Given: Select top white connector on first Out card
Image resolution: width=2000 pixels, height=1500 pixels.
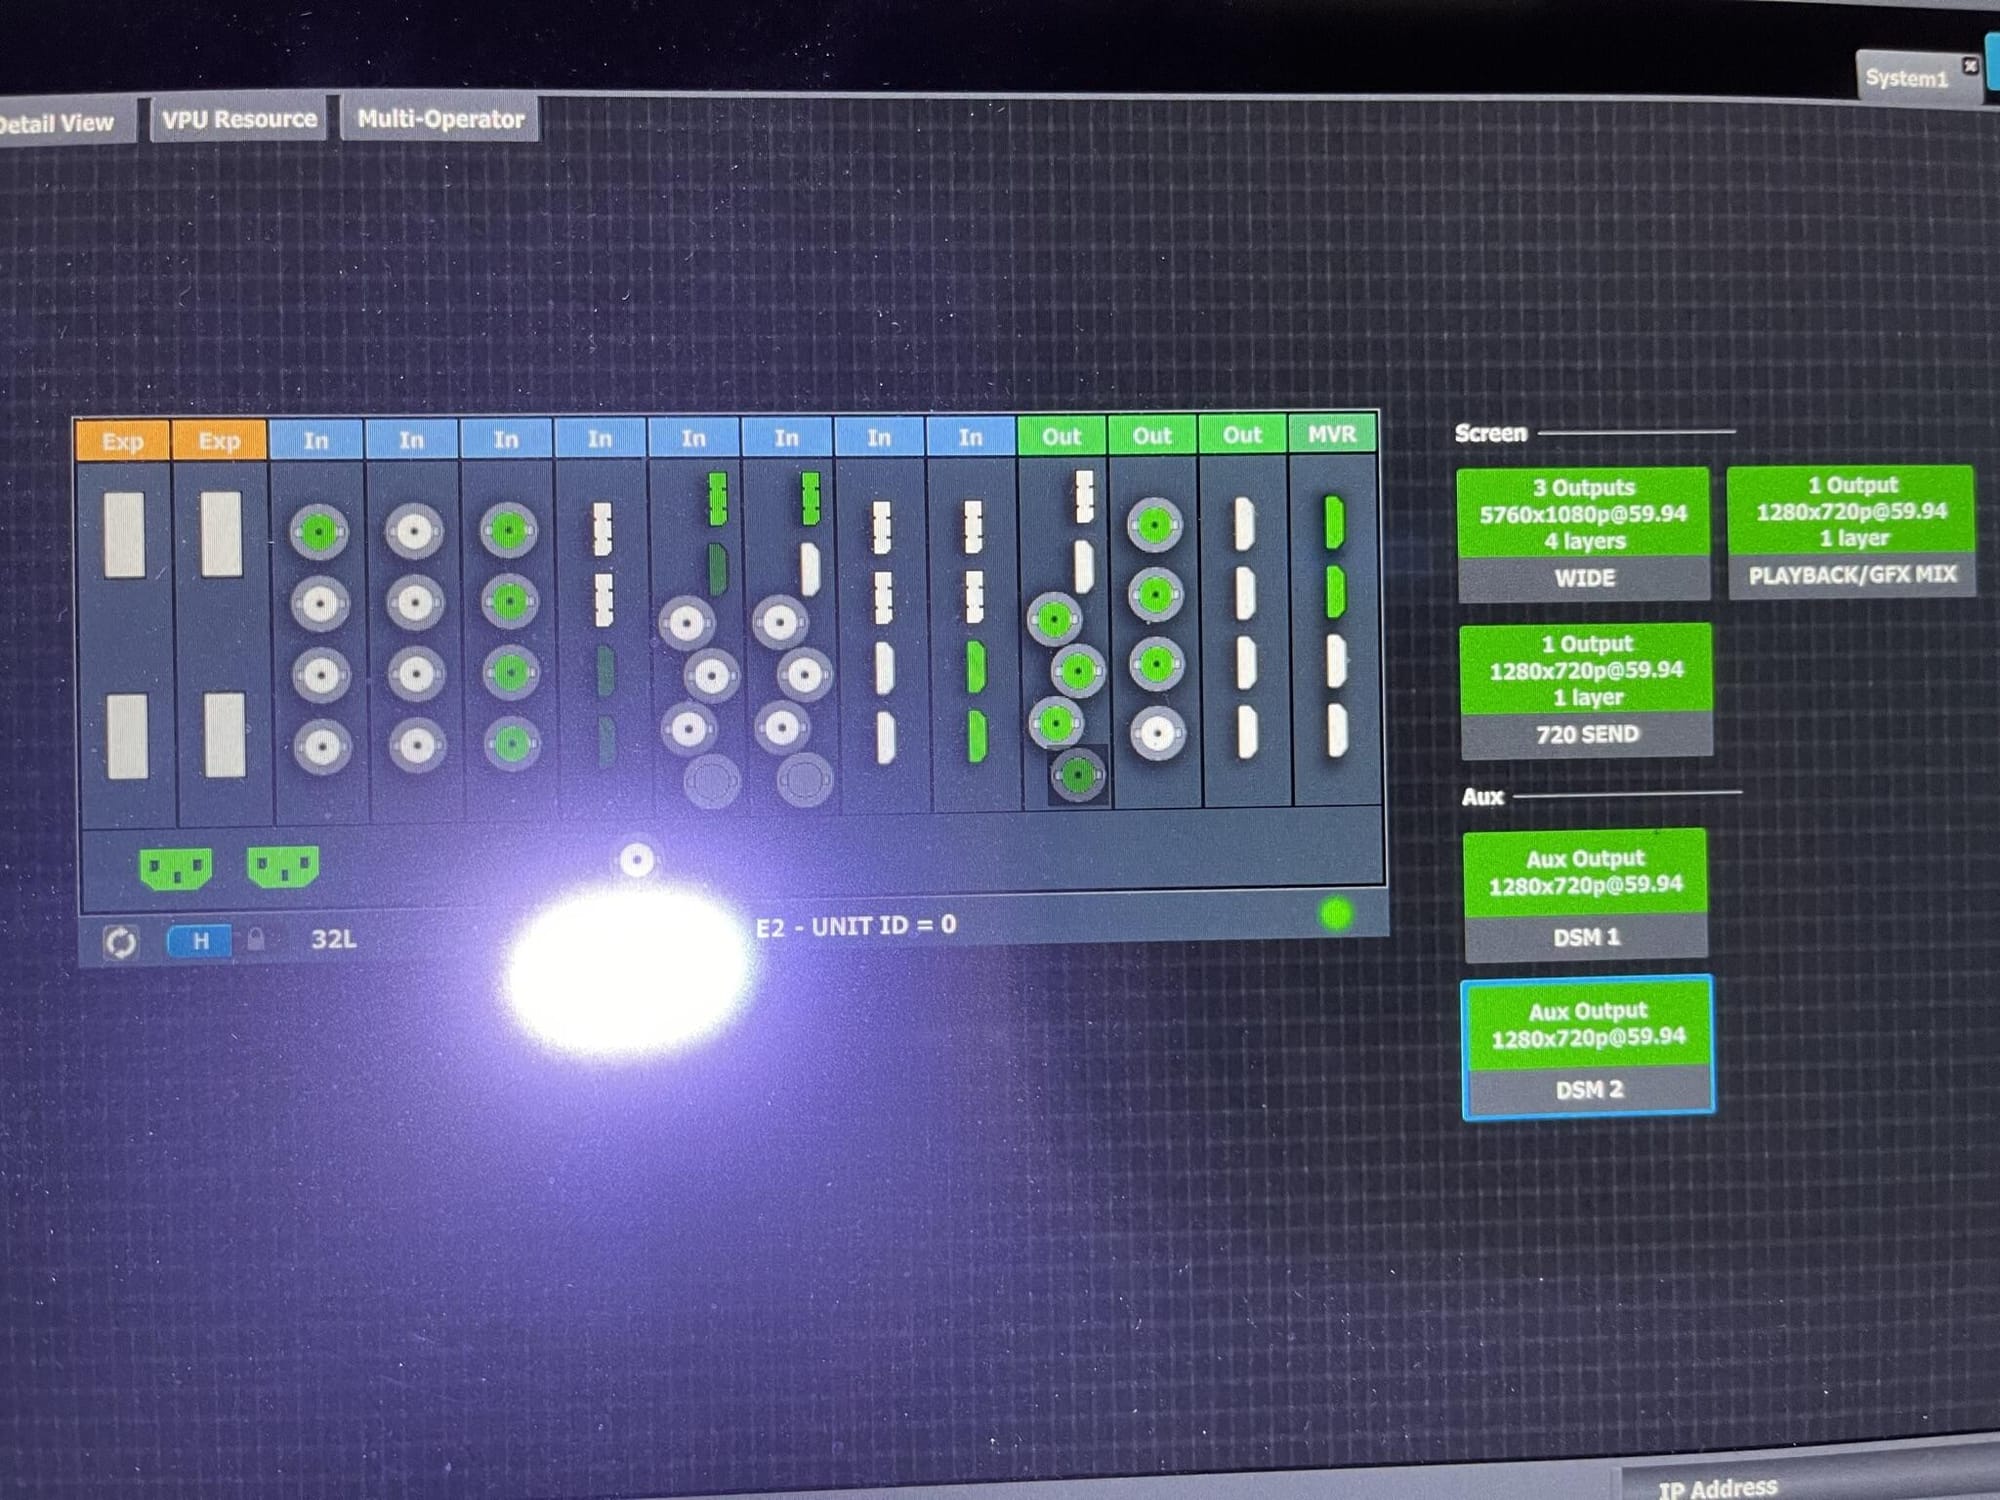Looking at the screenshot, I should coord(1084,496).
